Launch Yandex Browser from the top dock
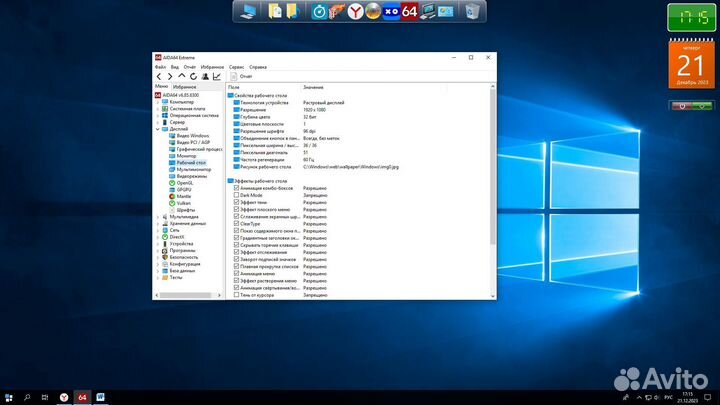Screen dimensions: 720x405 pyautogui.click(x=355, y=12)
